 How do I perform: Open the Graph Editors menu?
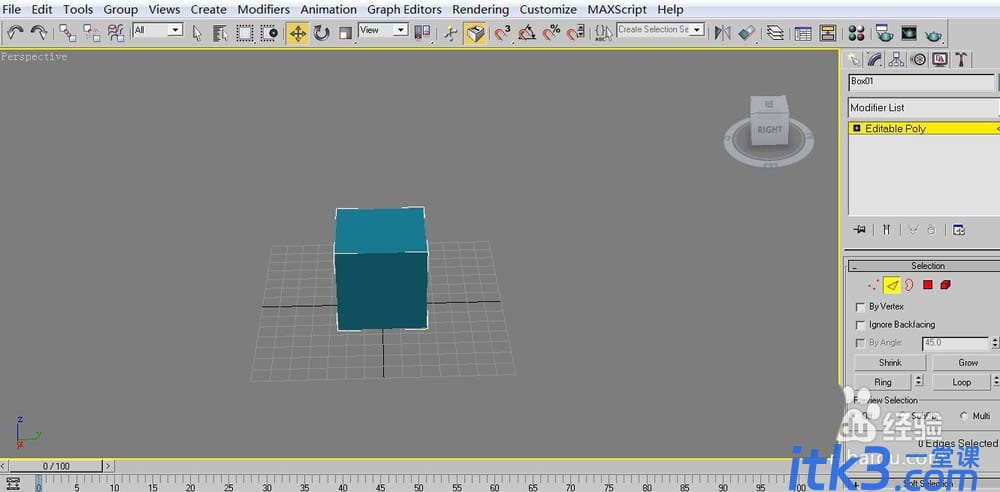404,10
